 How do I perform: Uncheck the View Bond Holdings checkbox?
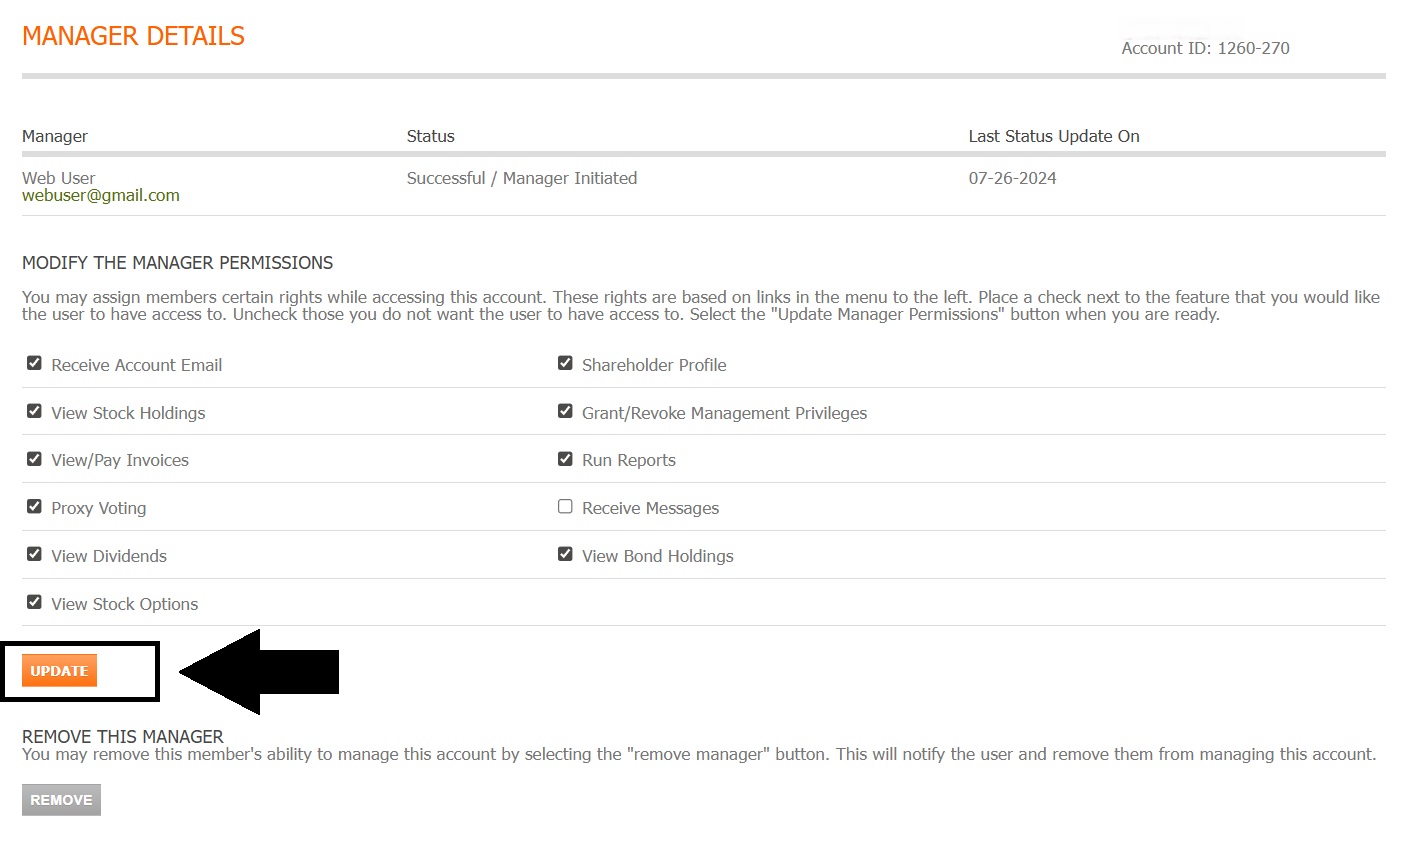point(565,554)
